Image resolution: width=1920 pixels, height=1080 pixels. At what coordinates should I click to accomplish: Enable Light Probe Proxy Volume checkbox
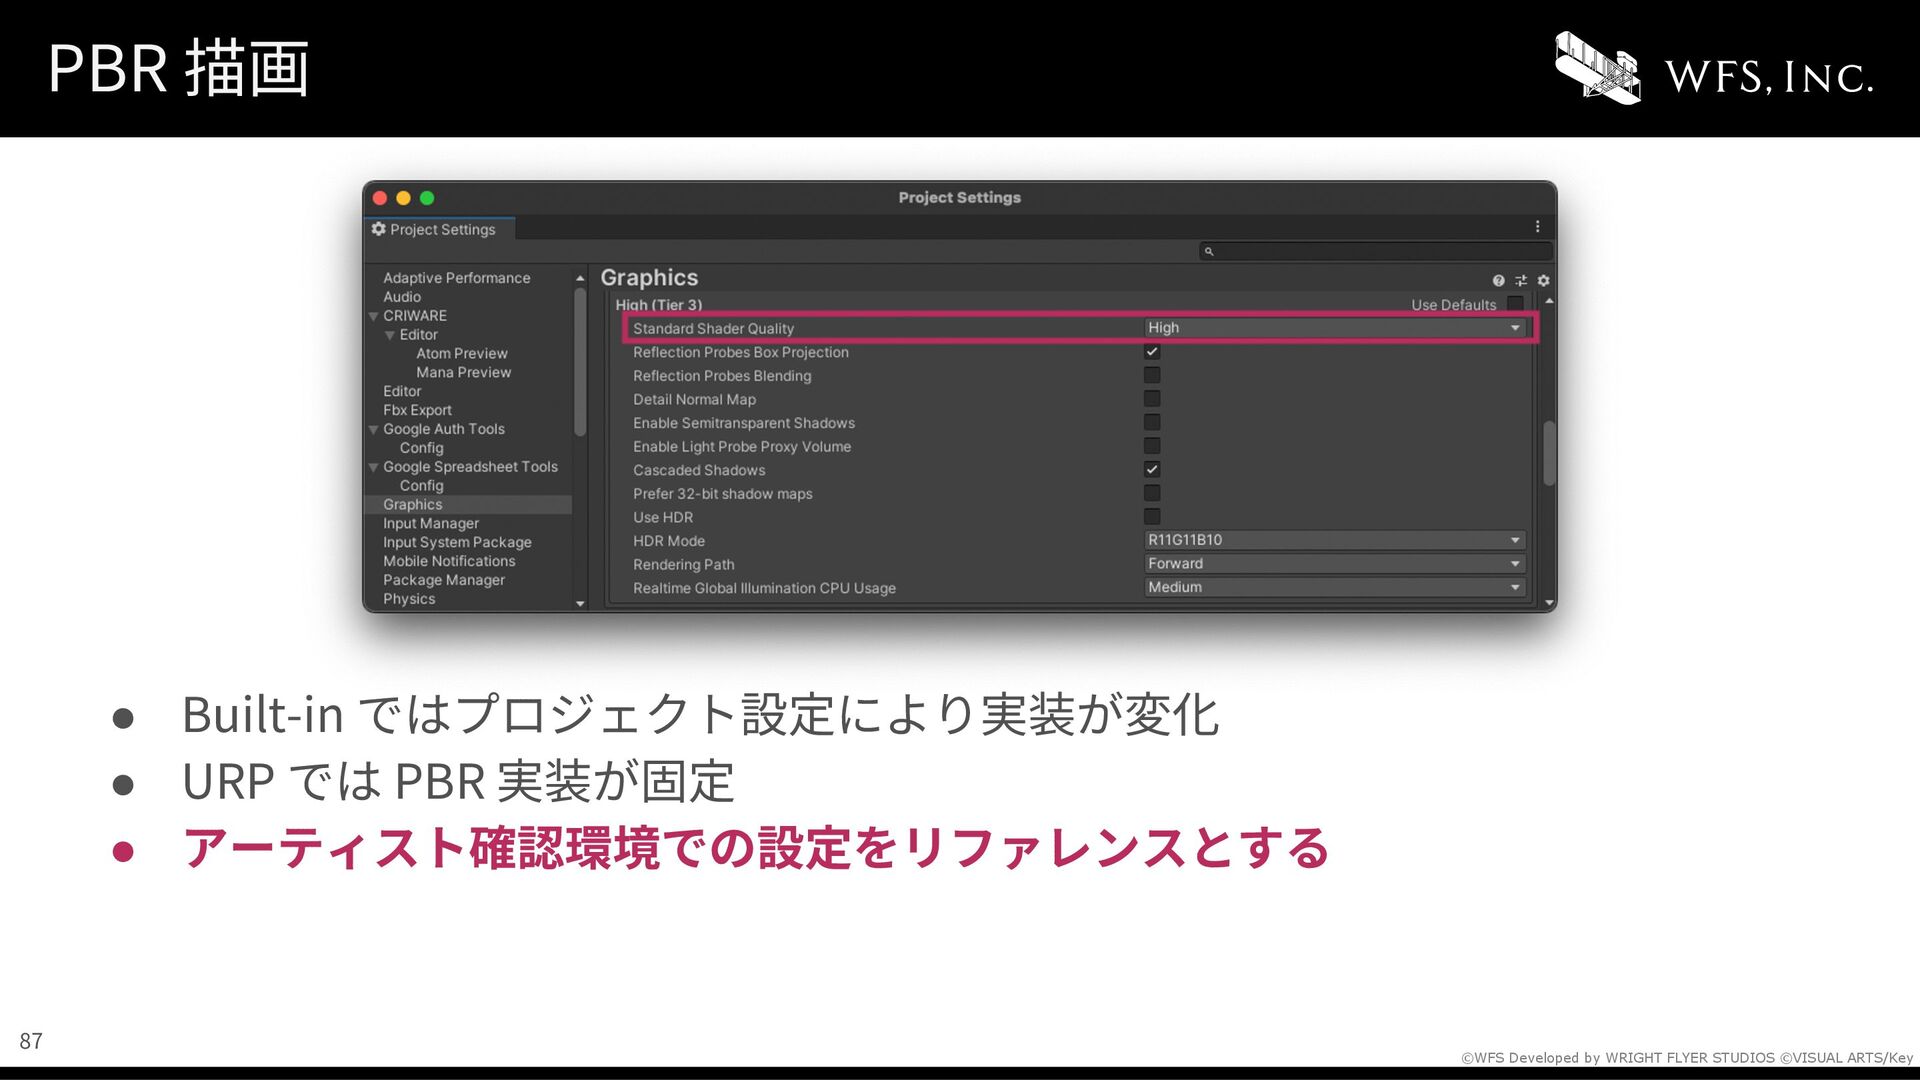pos(1152,446)
